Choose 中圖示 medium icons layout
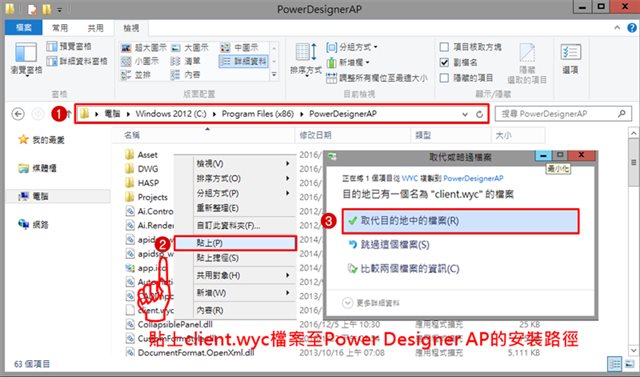Viewport: 640px width, 377px height. coord(240,48)
